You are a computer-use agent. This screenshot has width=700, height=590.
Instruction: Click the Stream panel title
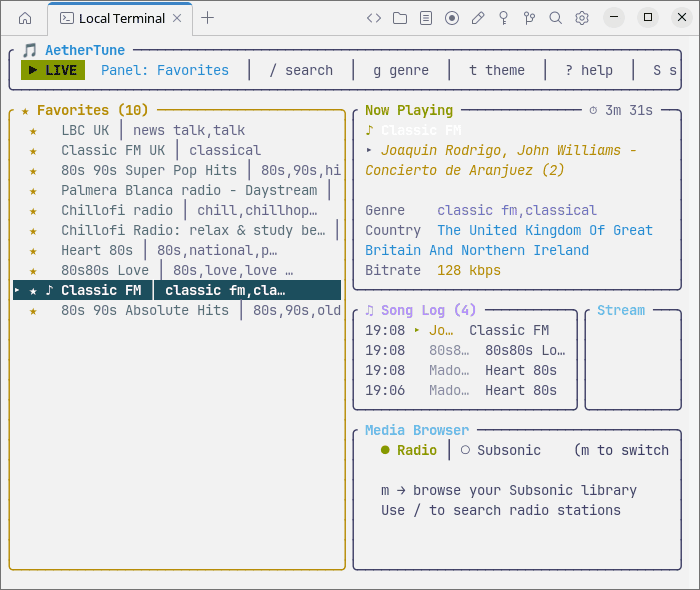621,310
